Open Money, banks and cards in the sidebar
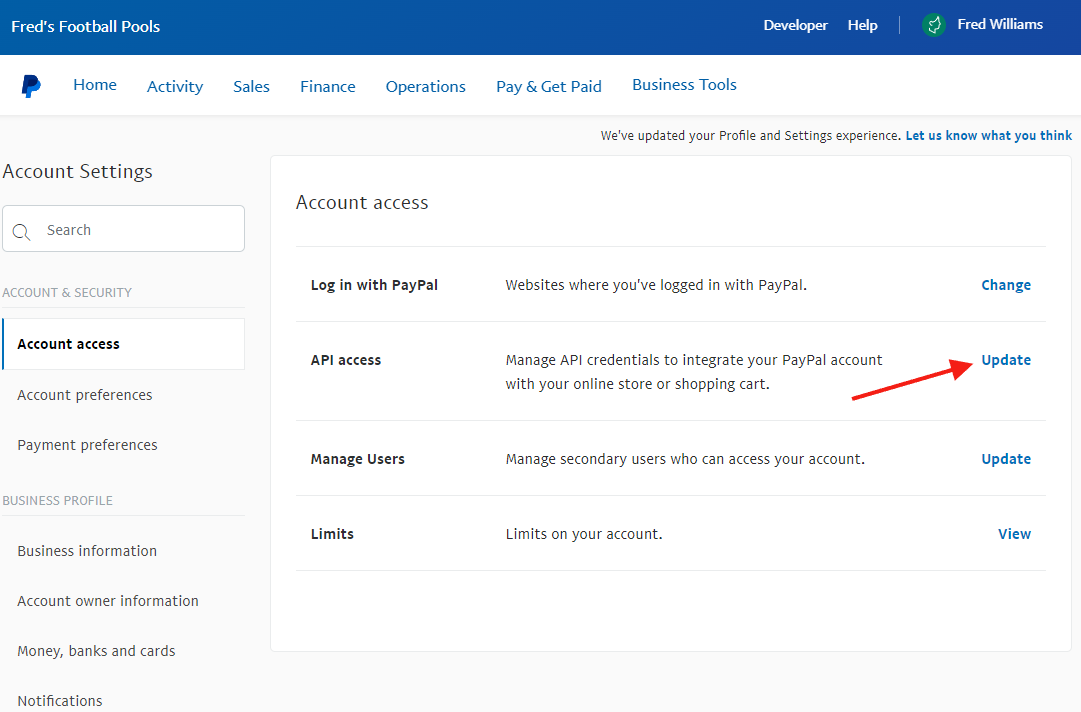The width and height of the screenshot is (1081, 712). (x=97, y=651)
